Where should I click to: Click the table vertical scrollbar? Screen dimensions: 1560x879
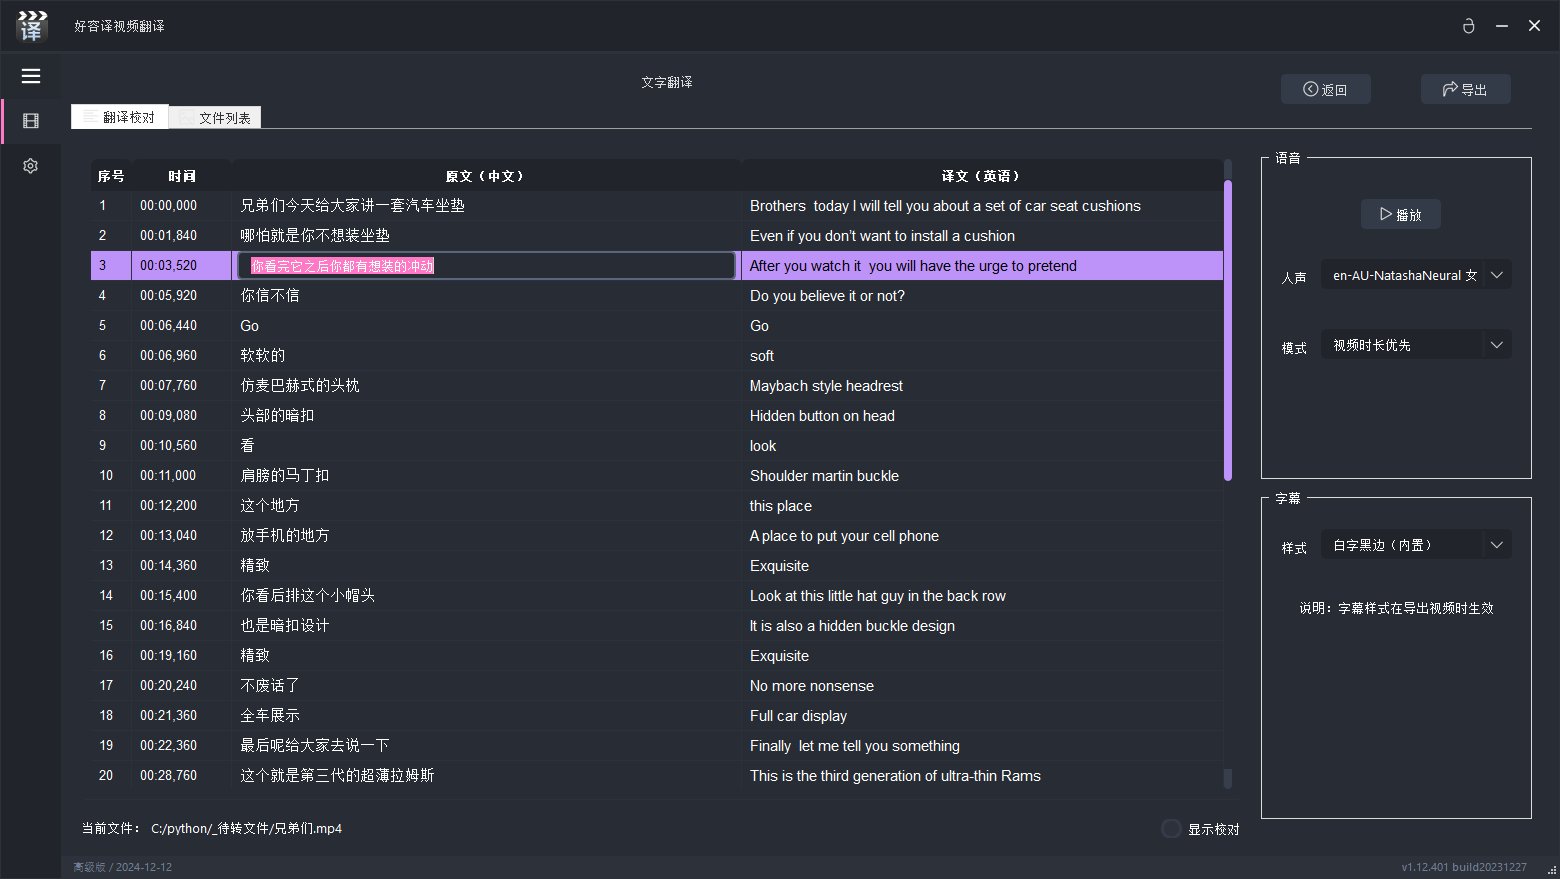click(x=1228, y=330)
